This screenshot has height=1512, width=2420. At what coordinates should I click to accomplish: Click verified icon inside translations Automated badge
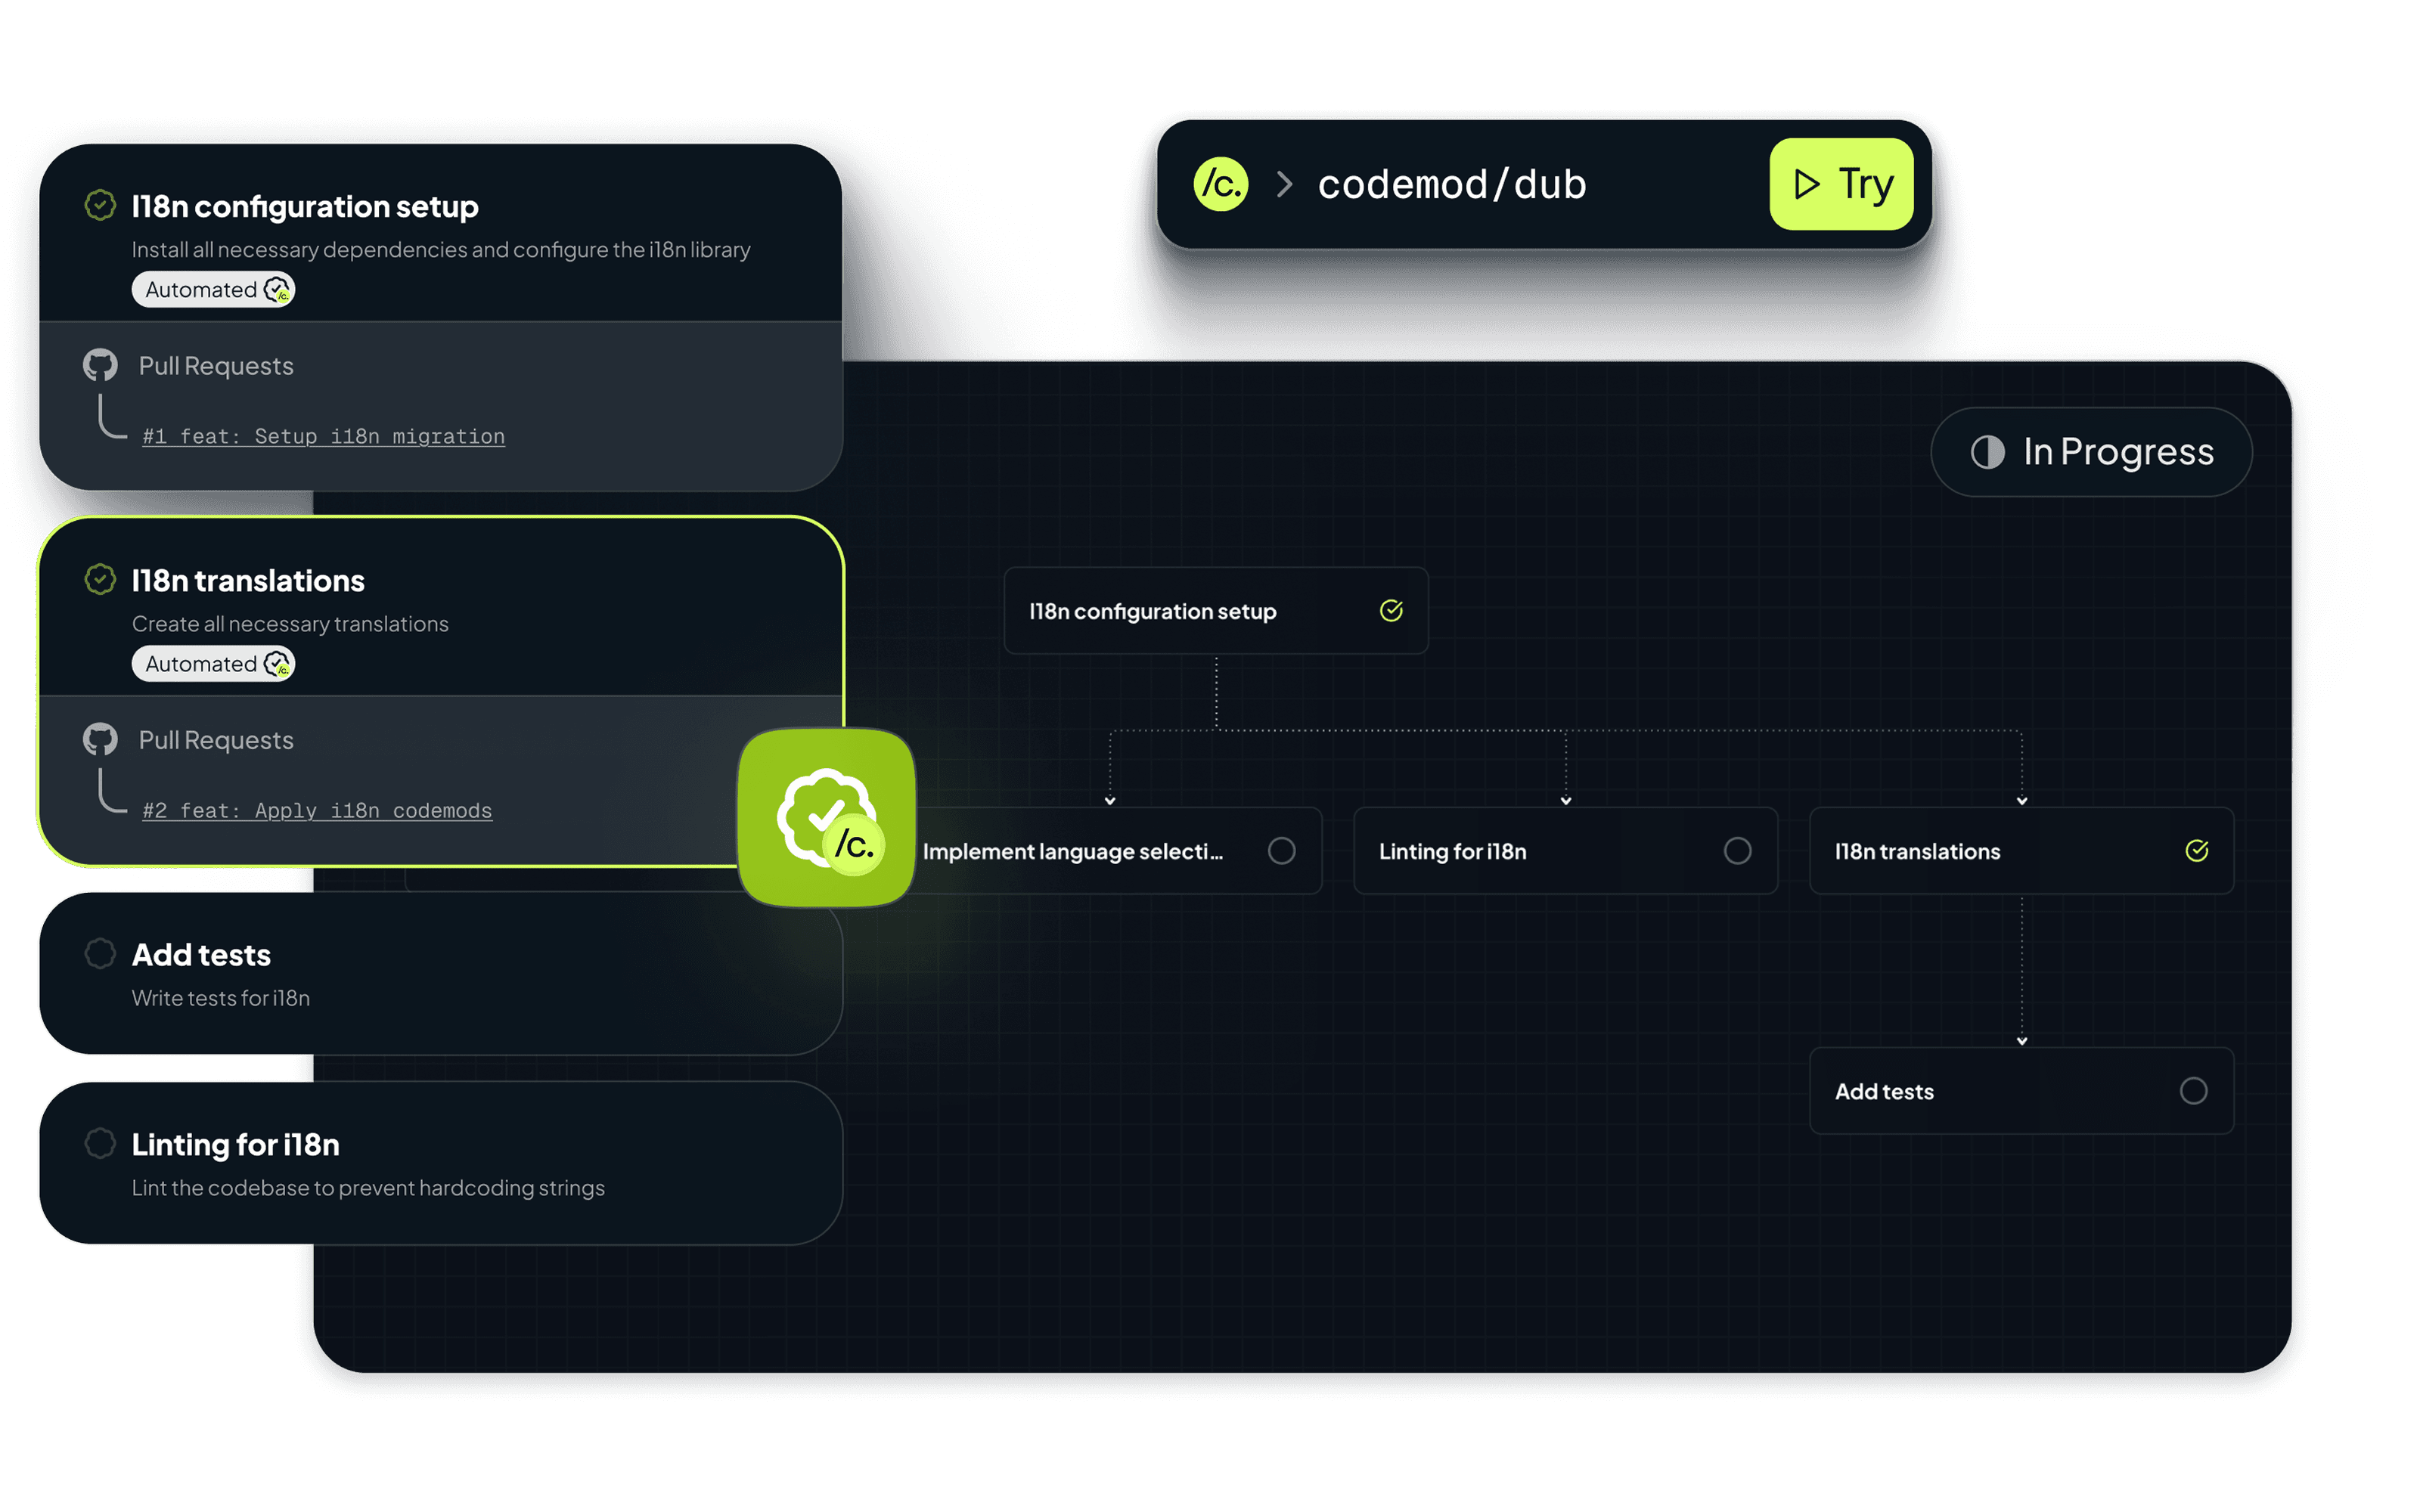277,664
